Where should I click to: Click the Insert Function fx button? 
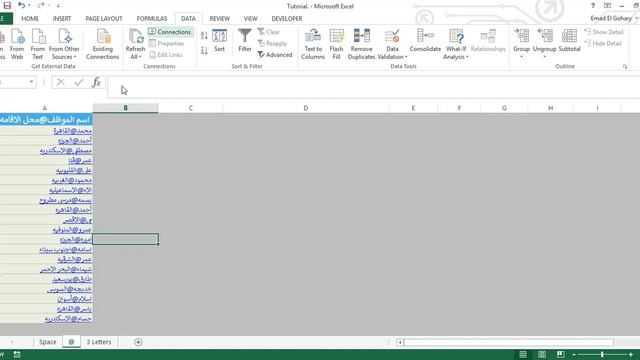pos(96,82)
